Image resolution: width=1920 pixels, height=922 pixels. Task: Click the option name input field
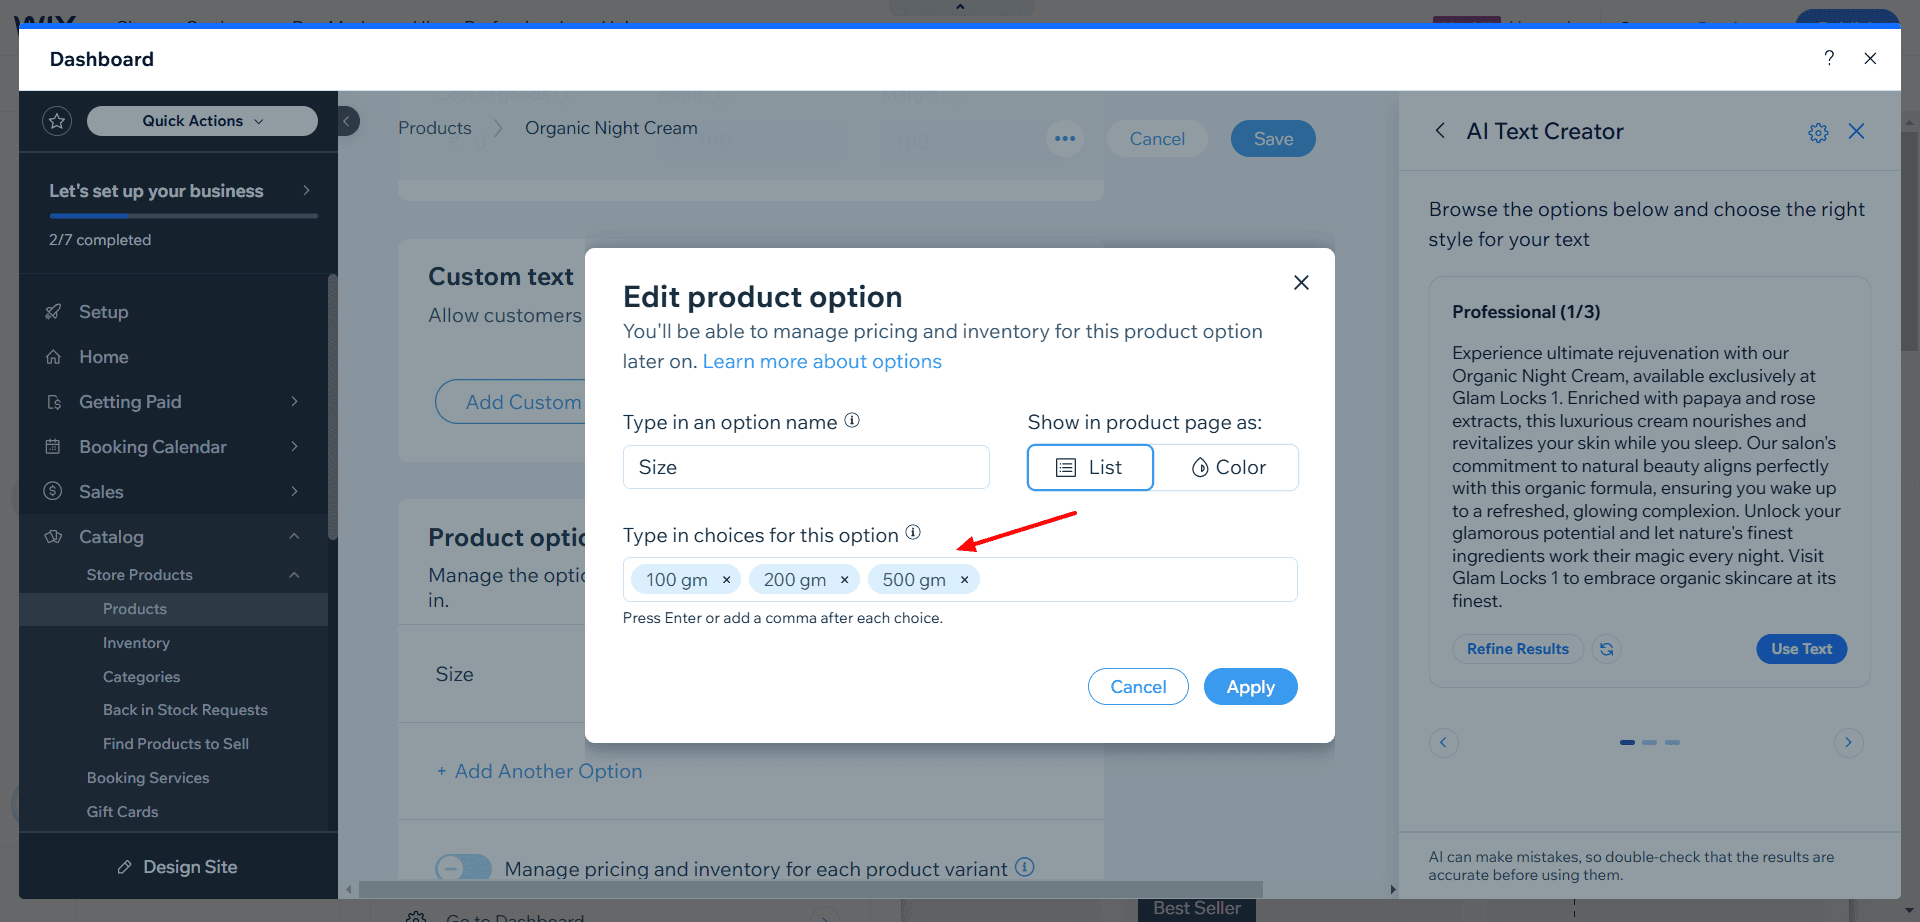[x=806, y=468]
